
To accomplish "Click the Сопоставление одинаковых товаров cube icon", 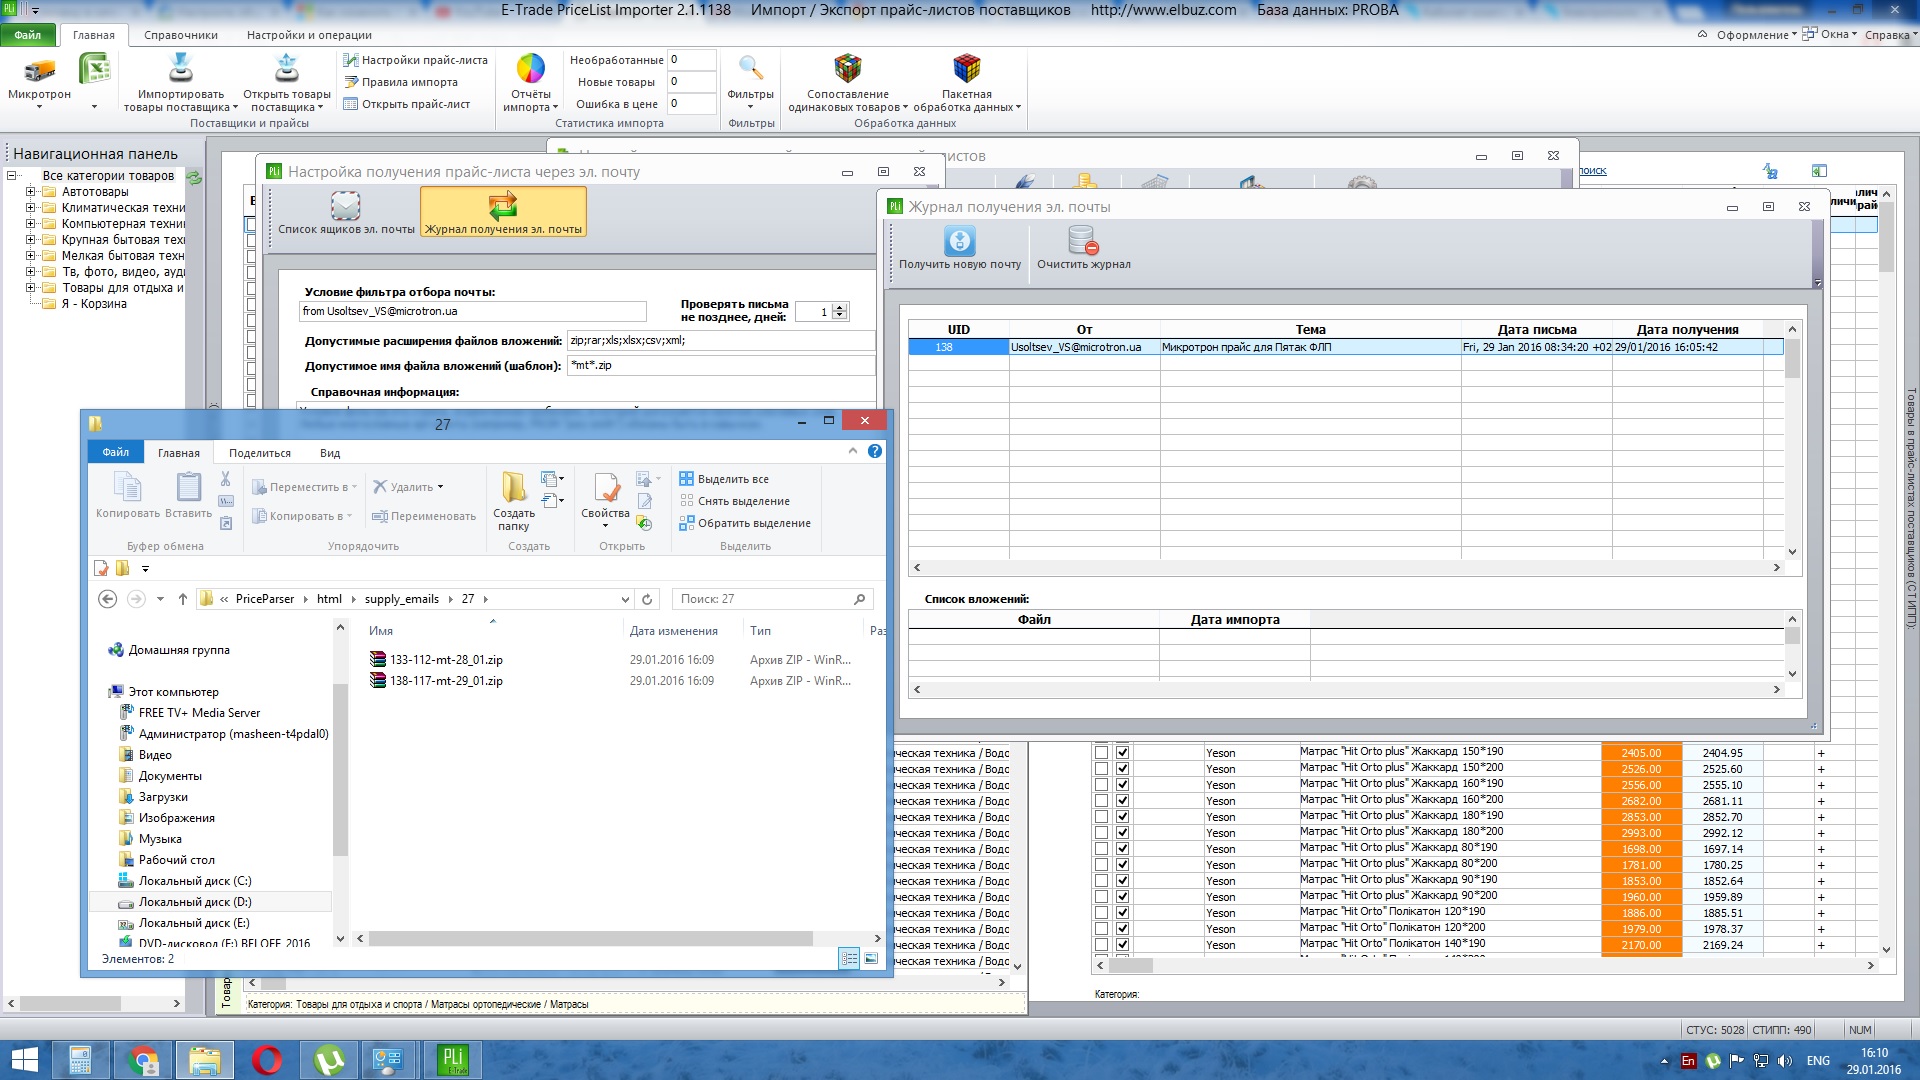I will (x=848, y=68).
